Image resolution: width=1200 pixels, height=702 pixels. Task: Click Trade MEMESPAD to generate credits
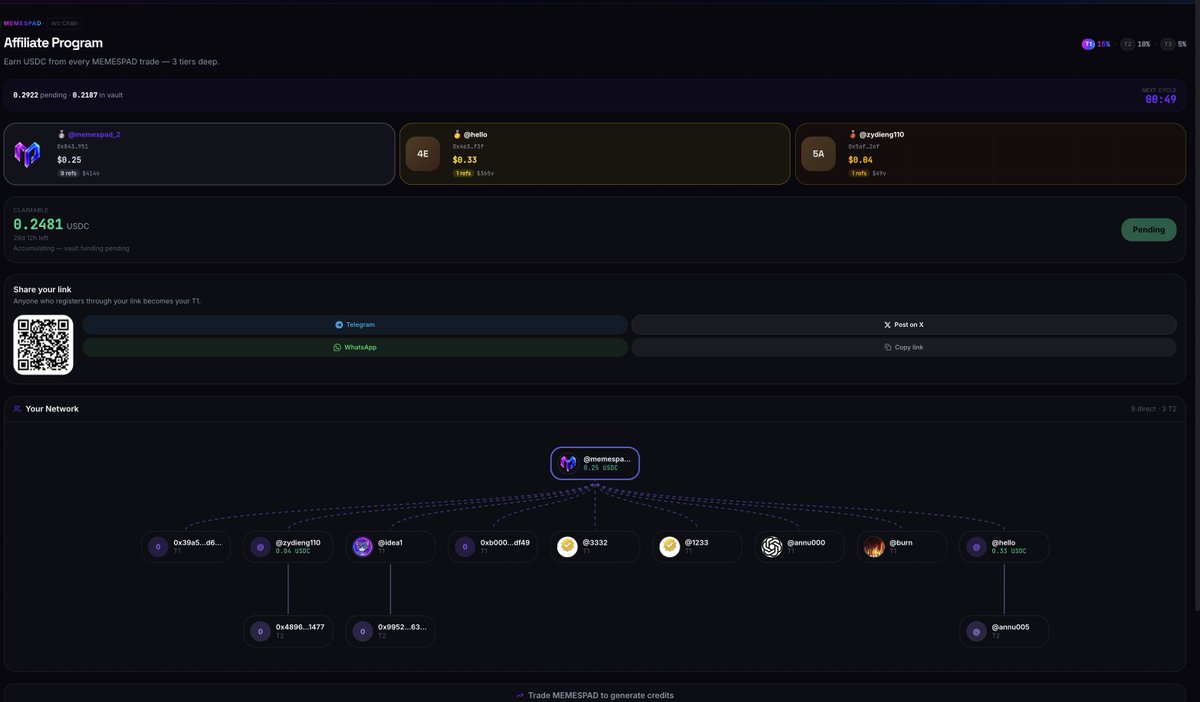click(x=595, y=695)
